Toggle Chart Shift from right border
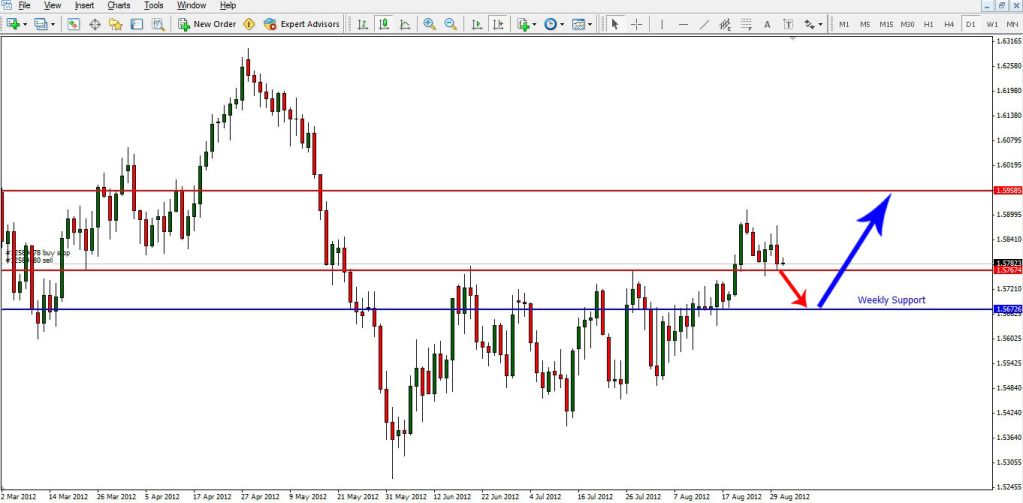The height and width of the screenshot is (503, 1023). 498,24
